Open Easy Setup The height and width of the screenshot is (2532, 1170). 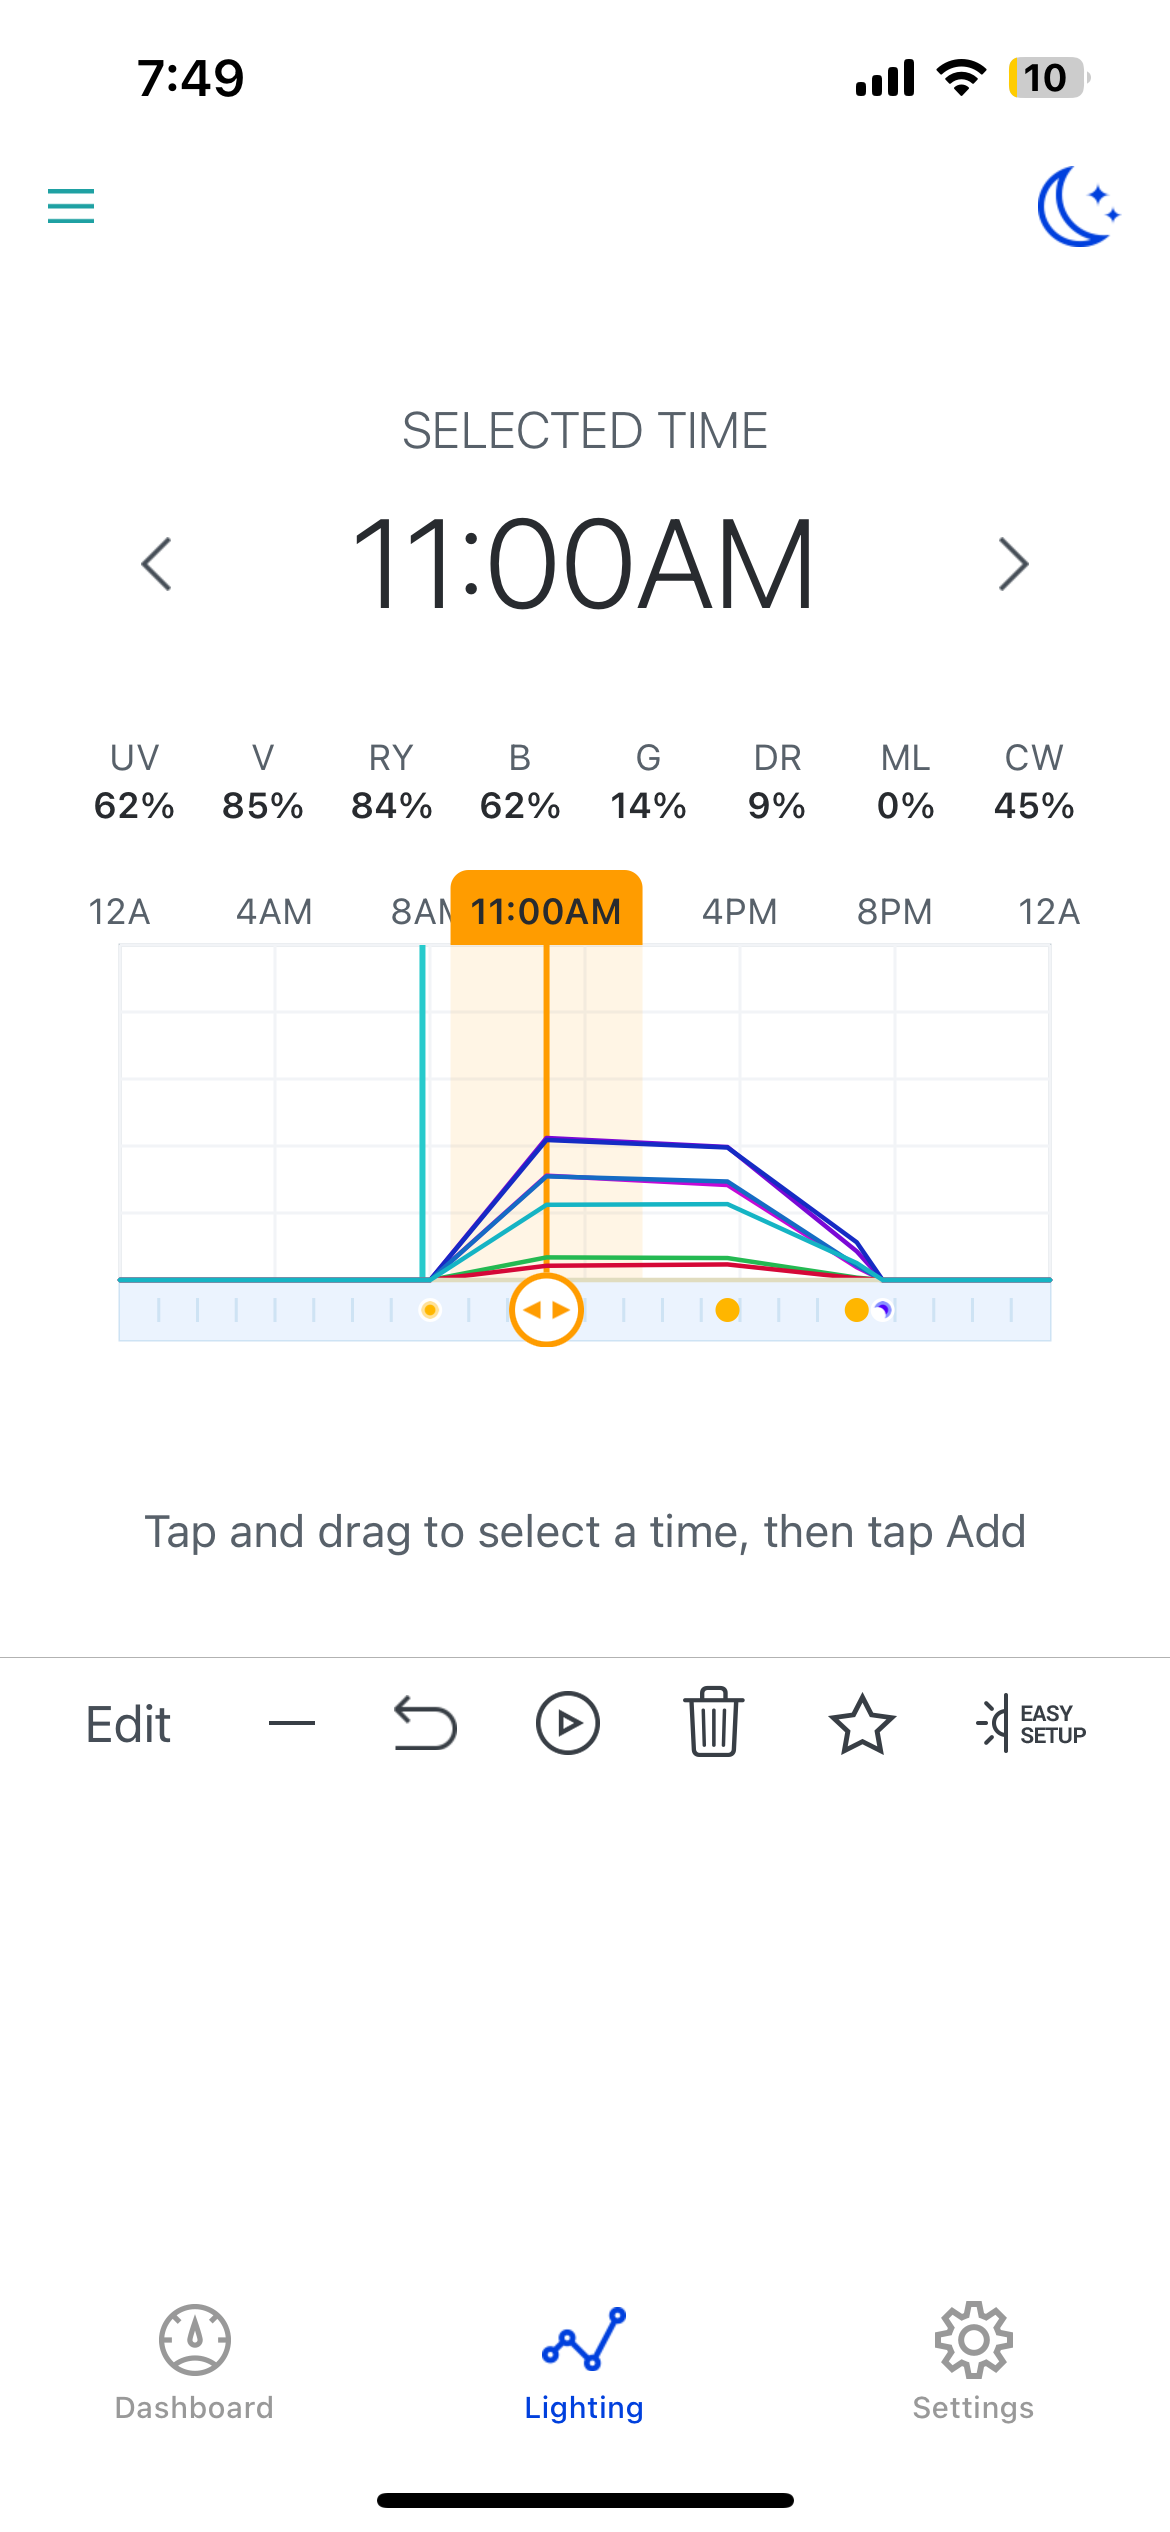[x=1031, y=1724]
